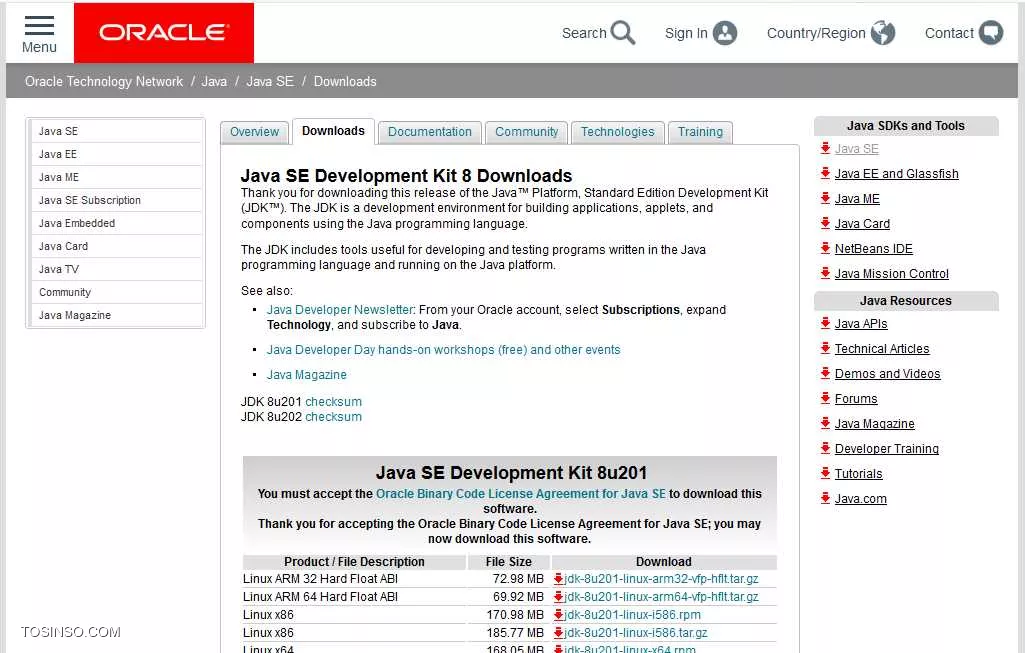Click red arrow icon beside Java Mission Control
This screenshot has width=1025, height=653.
point(826,273)
